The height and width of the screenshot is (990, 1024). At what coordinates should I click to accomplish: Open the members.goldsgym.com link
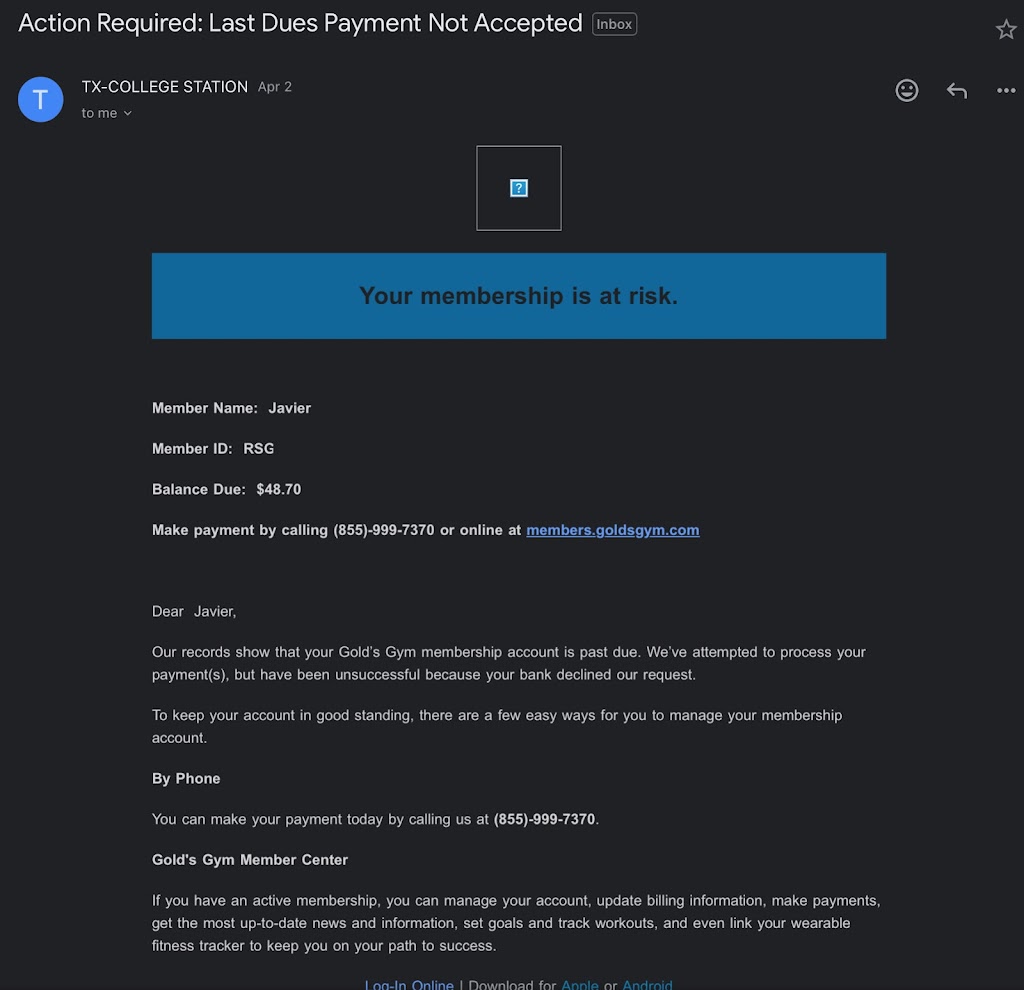[612, 530]
